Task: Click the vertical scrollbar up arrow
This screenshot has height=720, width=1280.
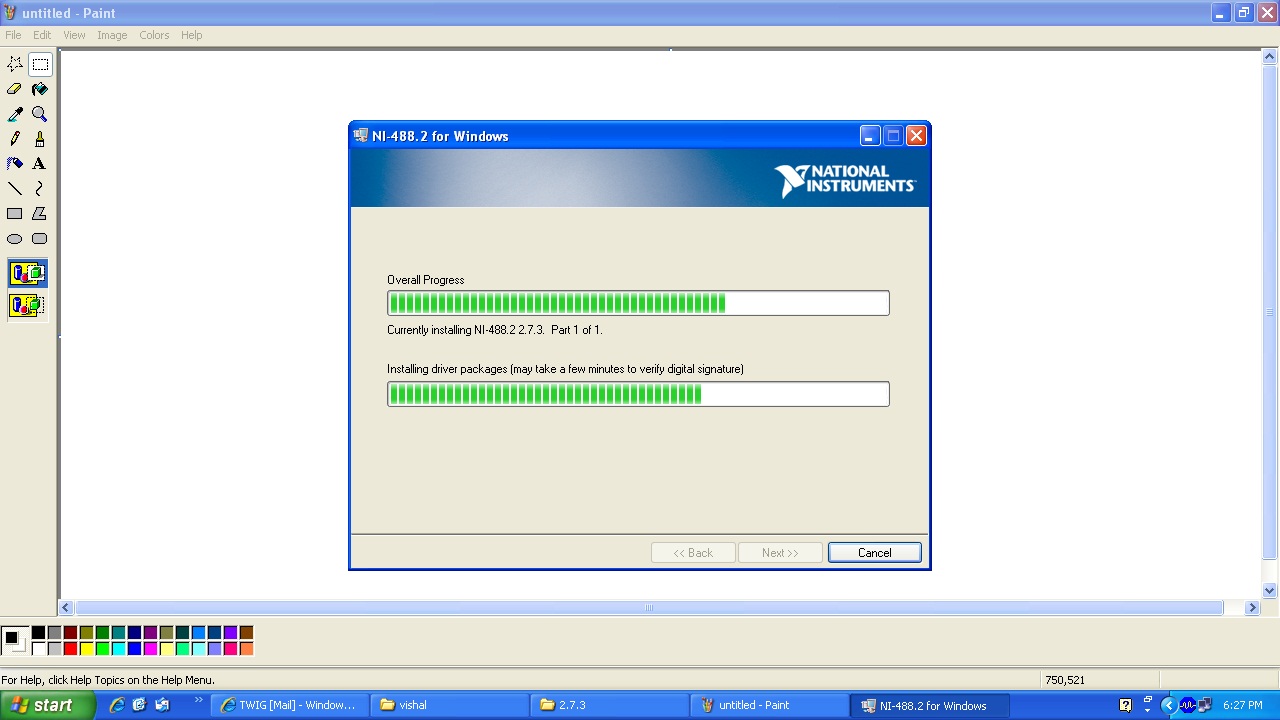Action: coord(1270,57)
